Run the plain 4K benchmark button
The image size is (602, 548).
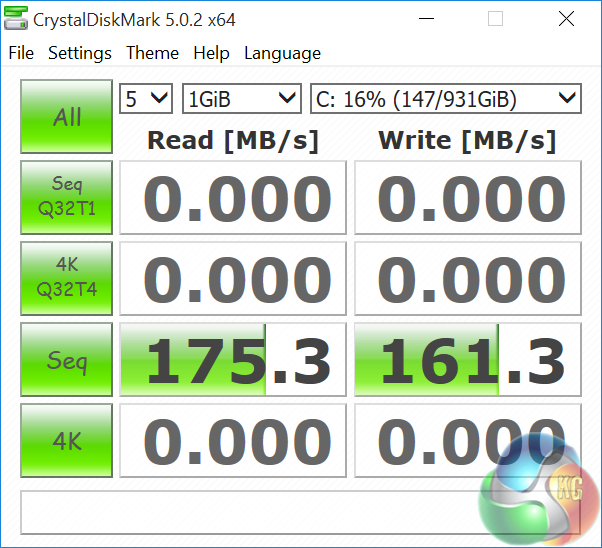(66, 440)
